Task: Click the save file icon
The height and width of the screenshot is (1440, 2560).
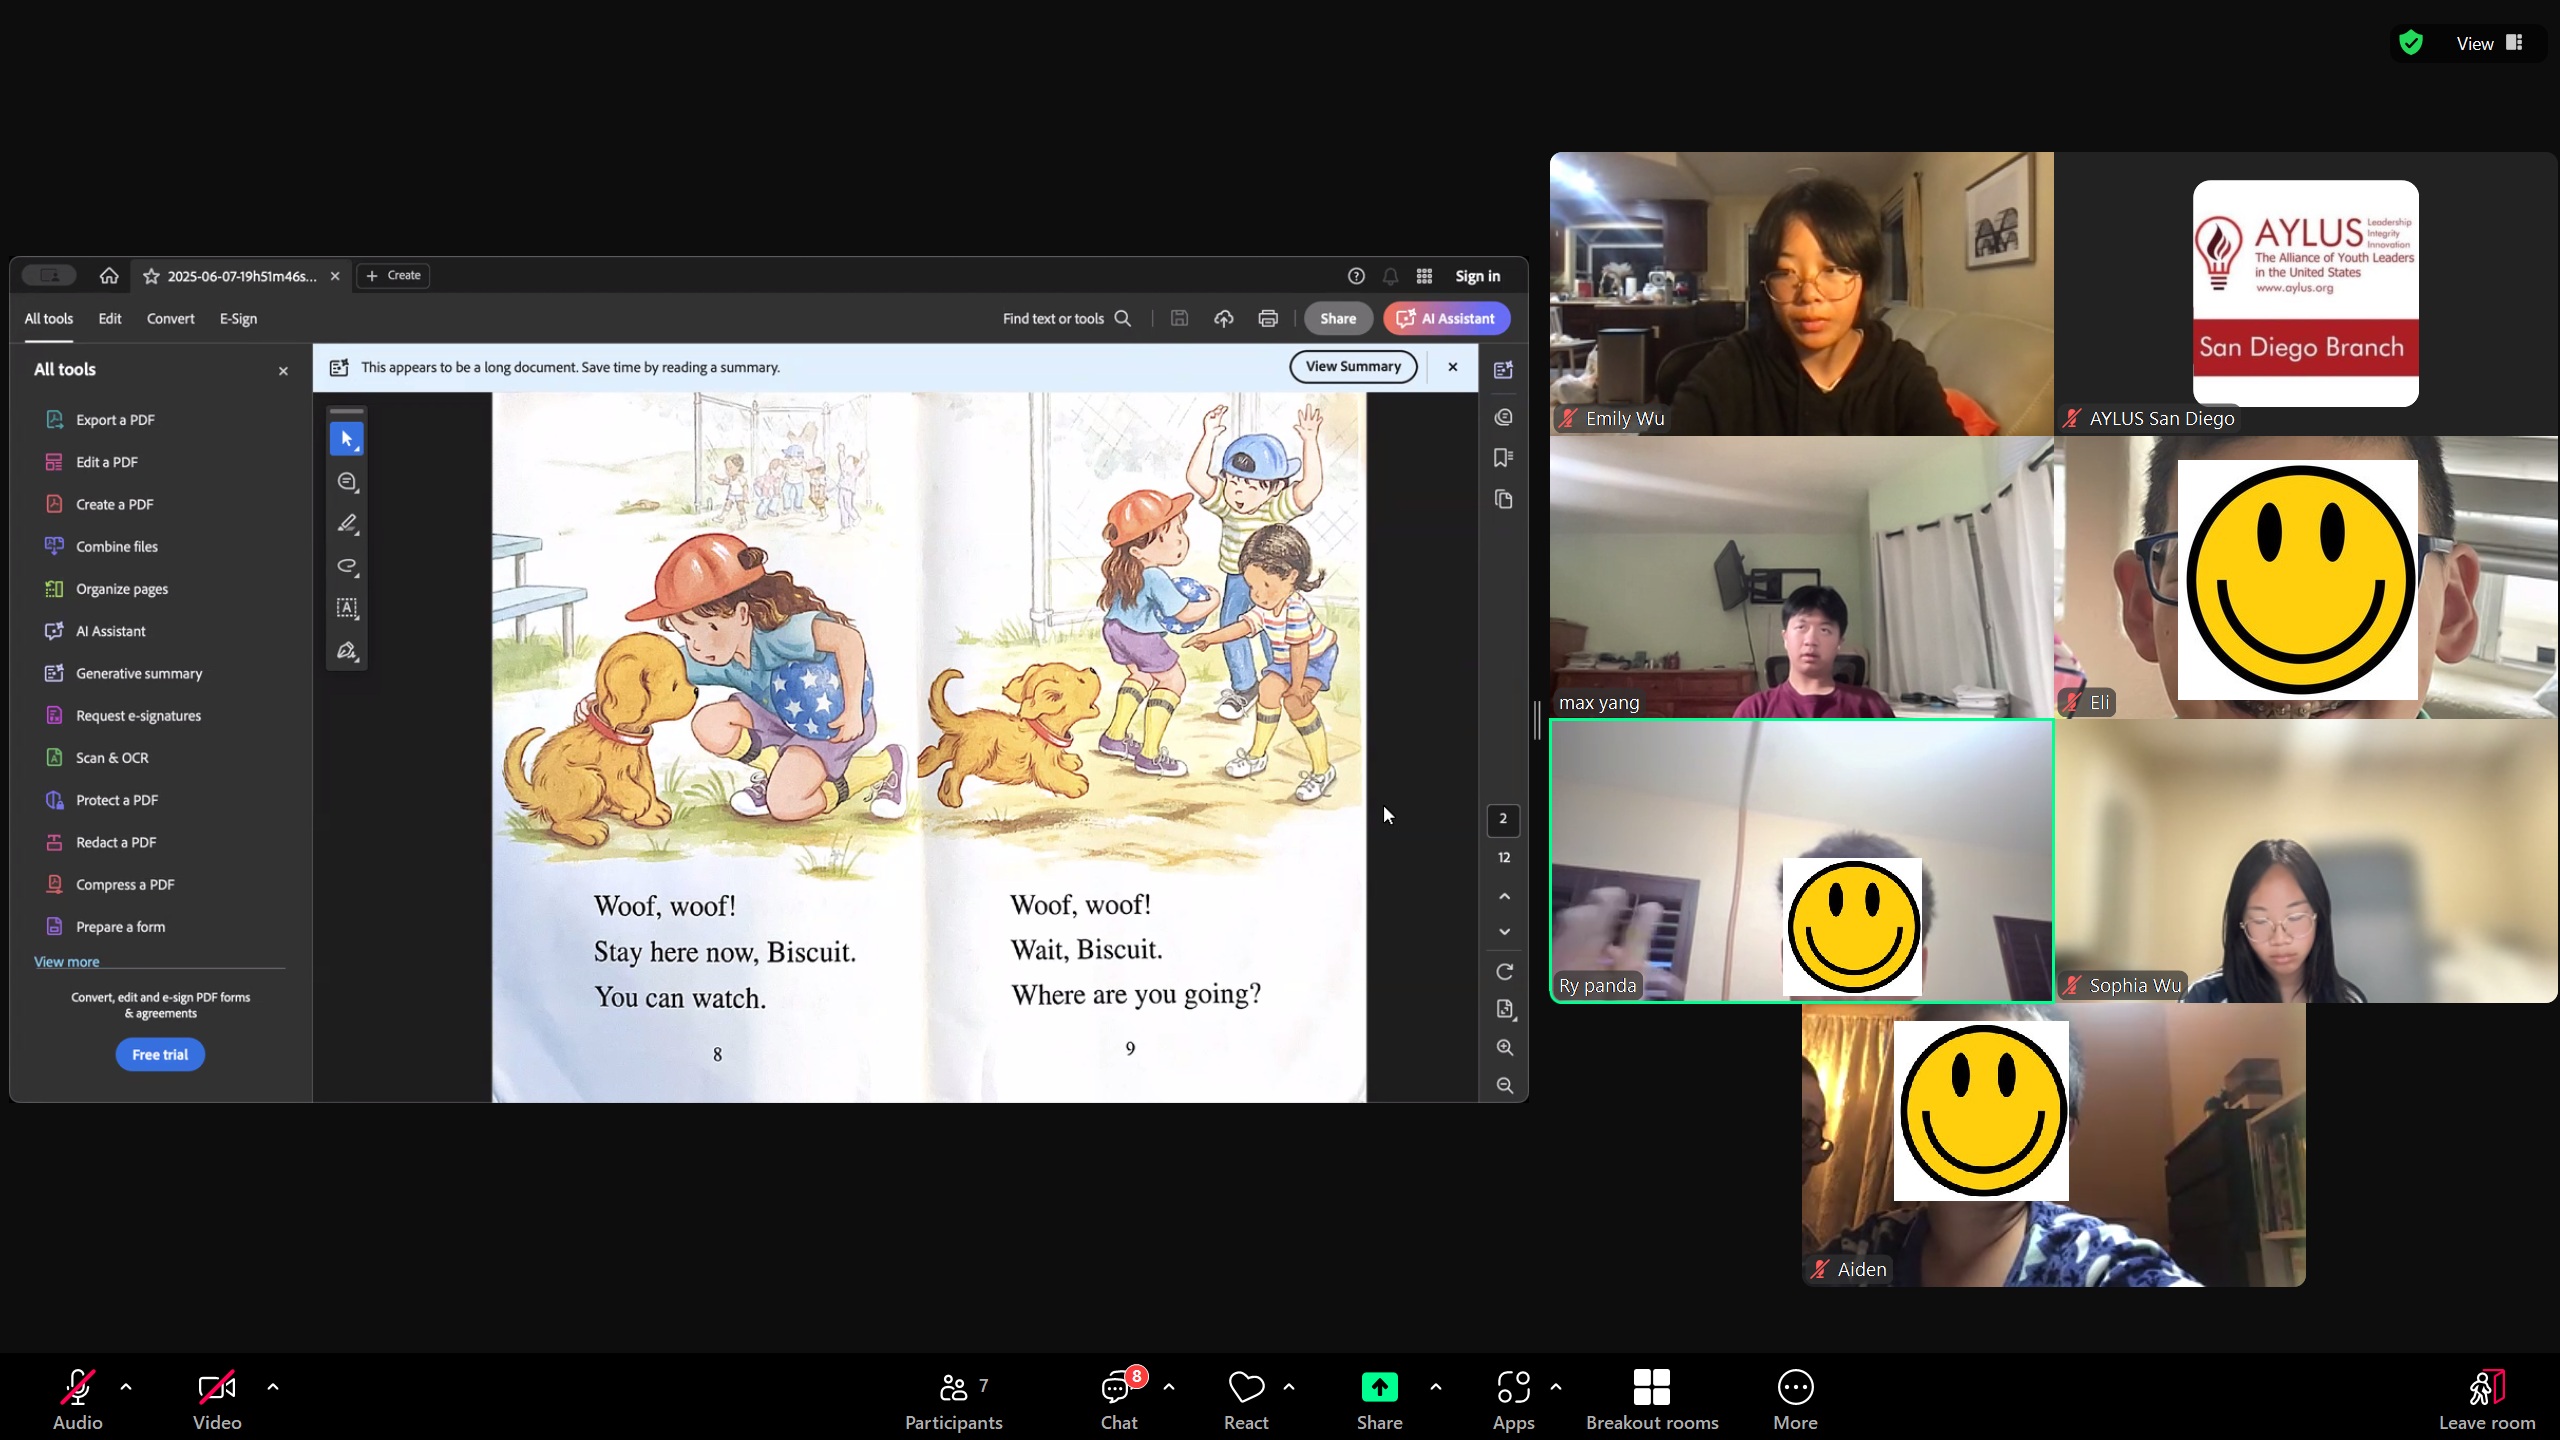Action: coord(1179,318)
